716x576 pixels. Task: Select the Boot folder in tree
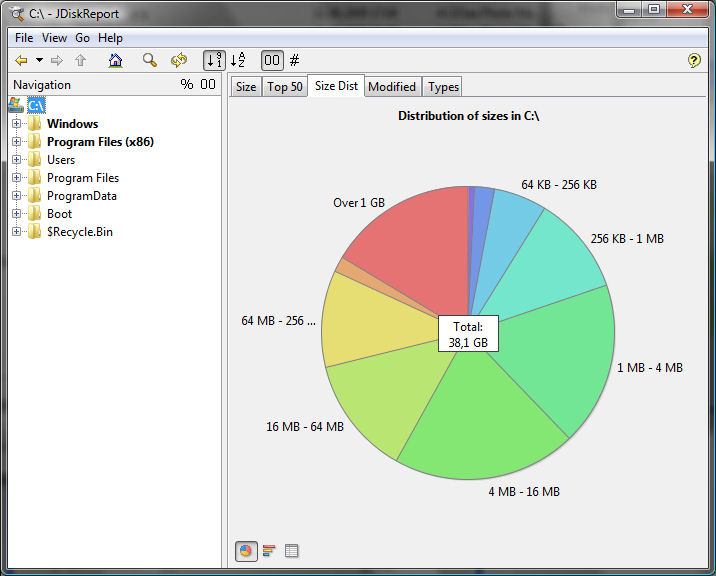coord(59,213)
